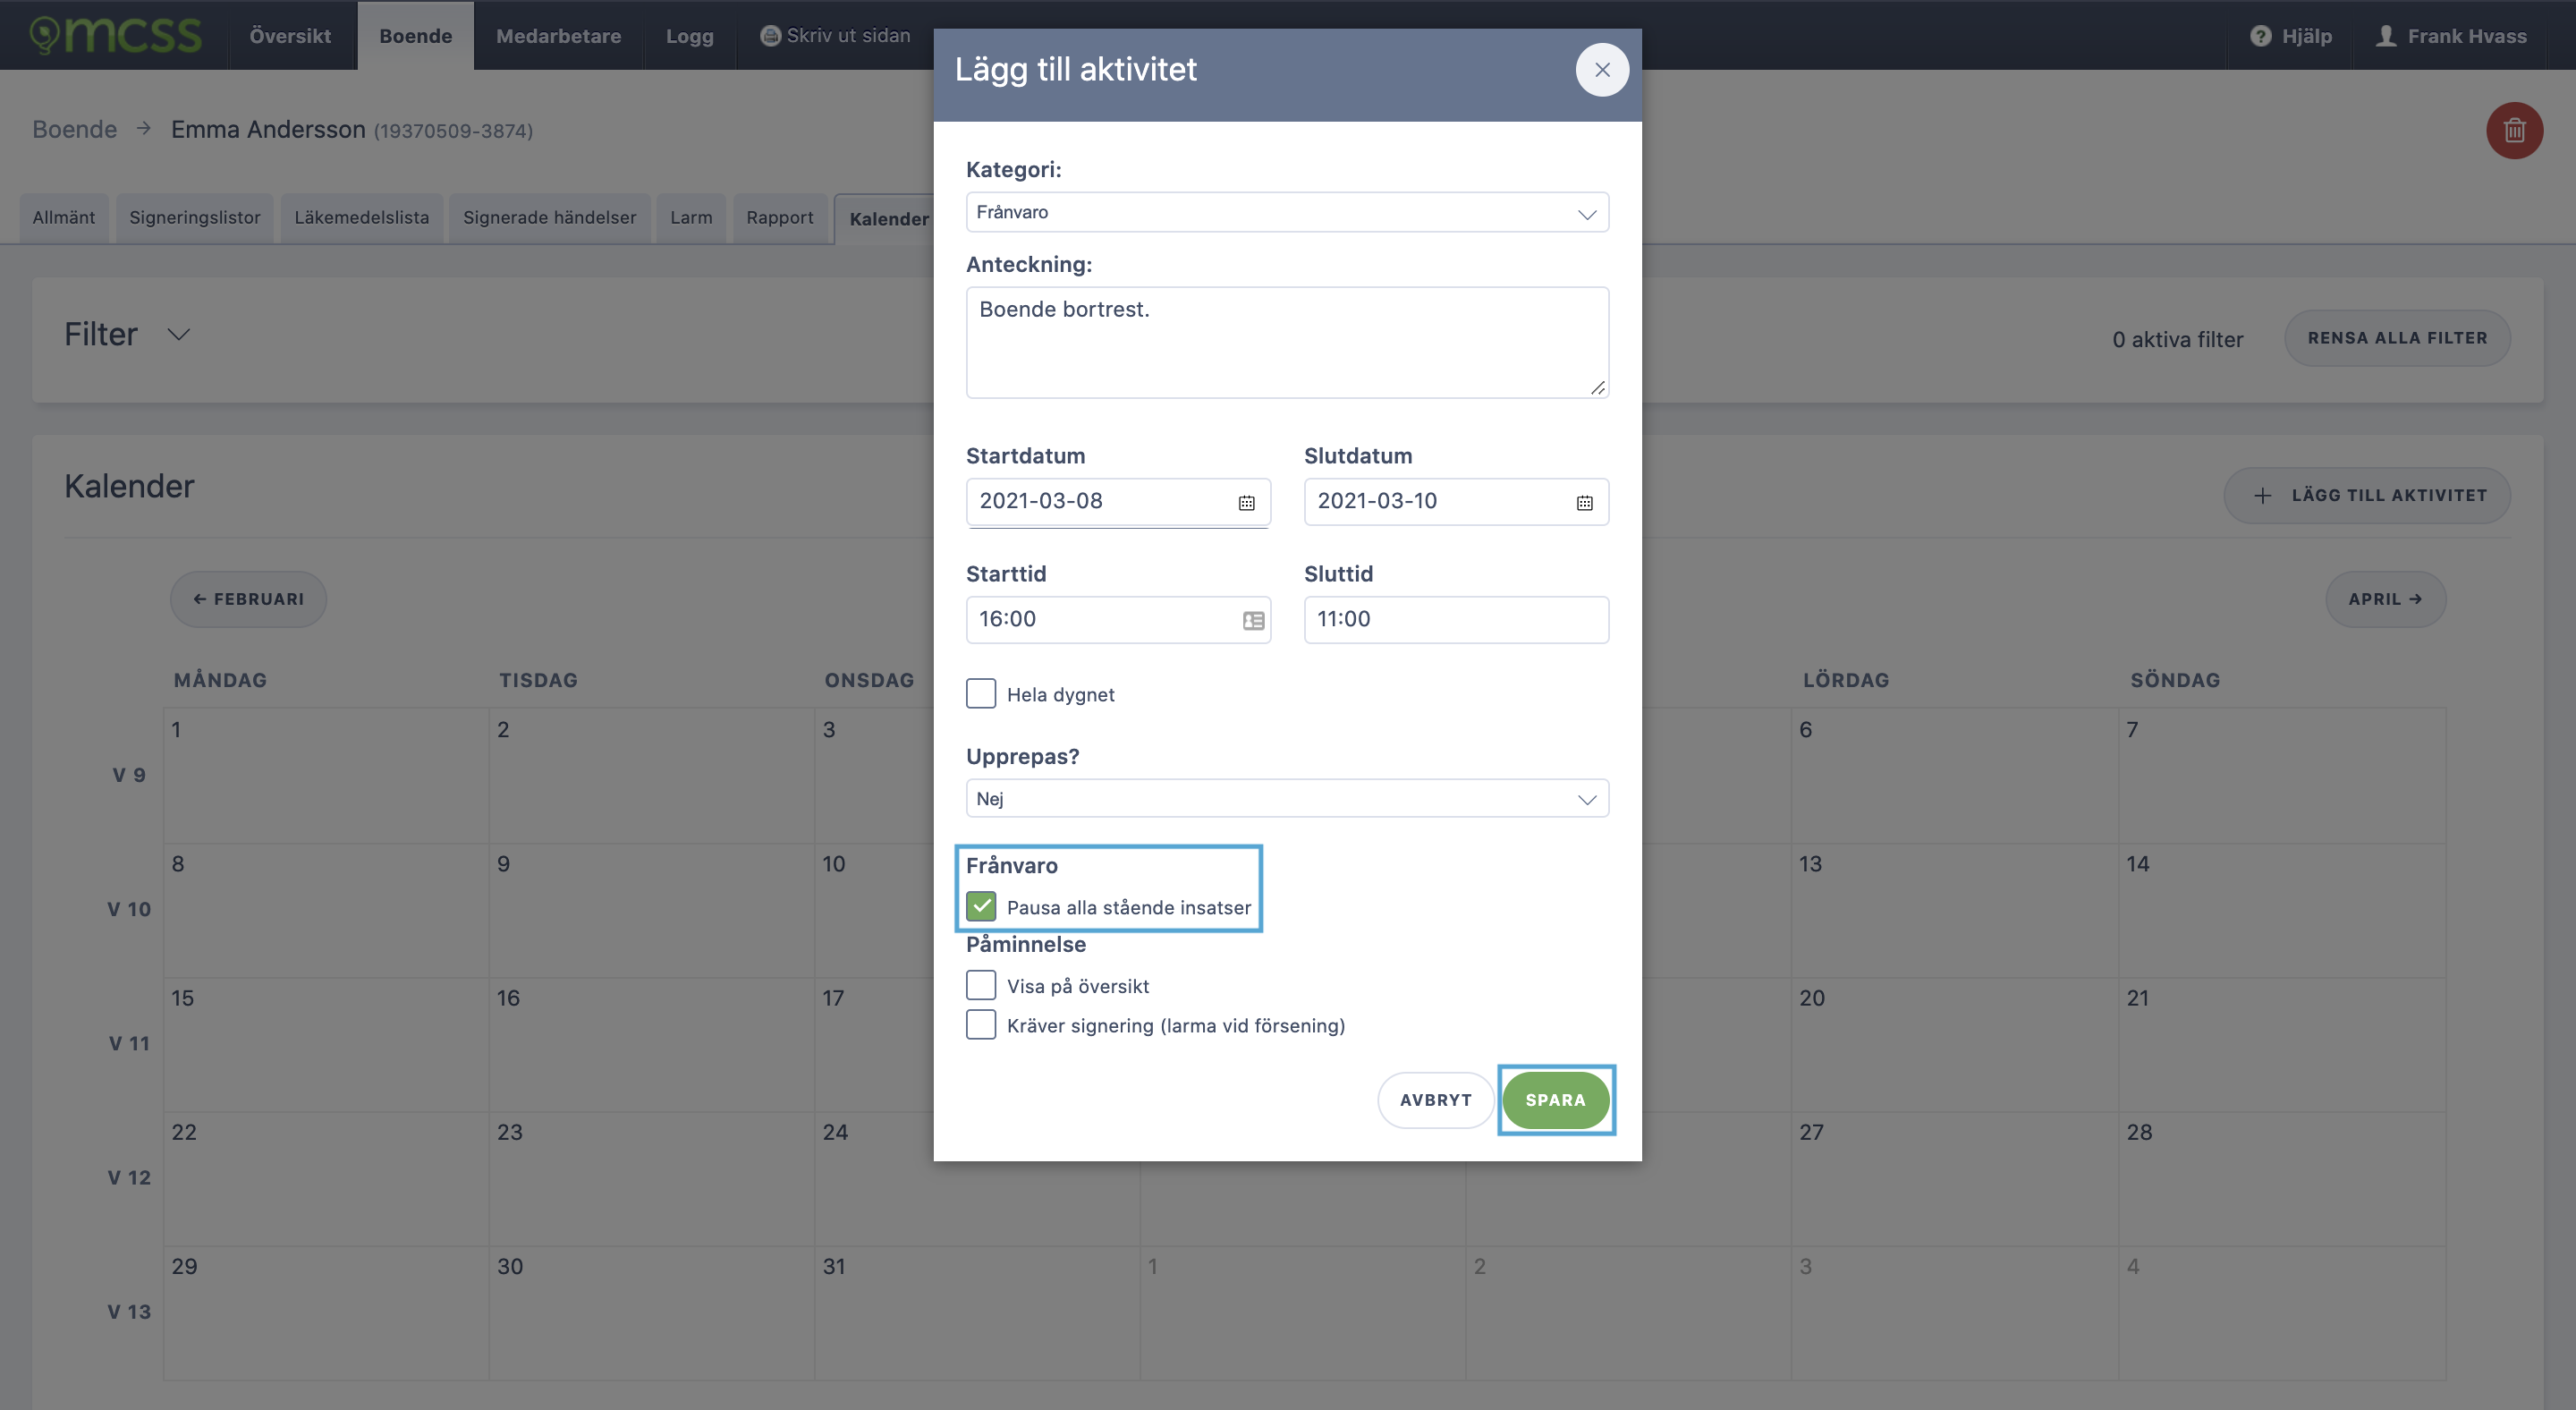This screenshot has height=1410, width=2576.
Task: Switch to the Signeringslistor tab
Action: click(194, 218)
